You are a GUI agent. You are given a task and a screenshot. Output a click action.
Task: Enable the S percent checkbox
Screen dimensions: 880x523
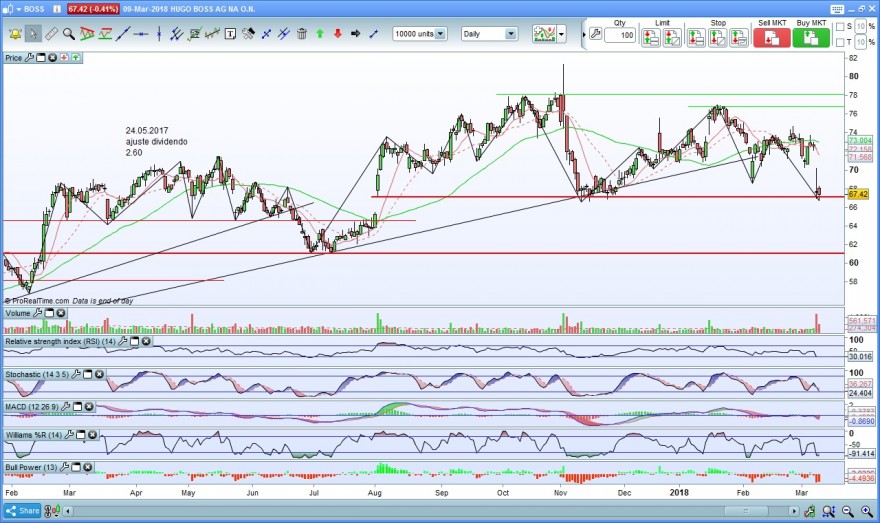click(840, 27)
